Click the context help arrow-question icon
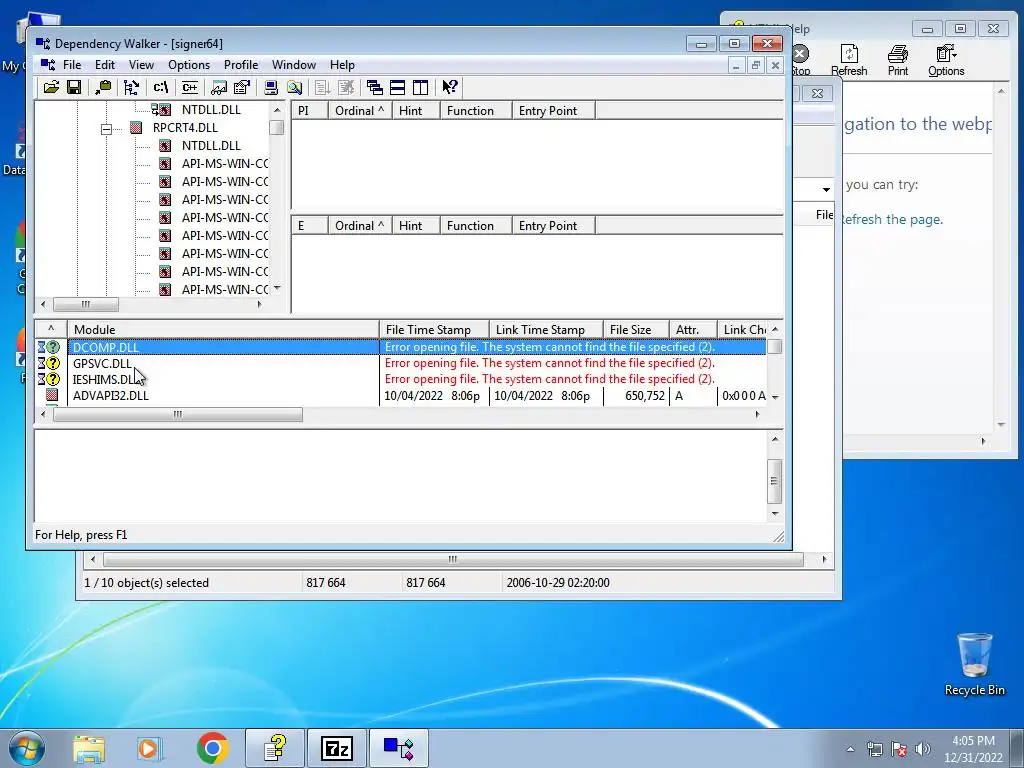Image resolution: width=1024 pixels, height=768 pixels. tap(449, 87)
